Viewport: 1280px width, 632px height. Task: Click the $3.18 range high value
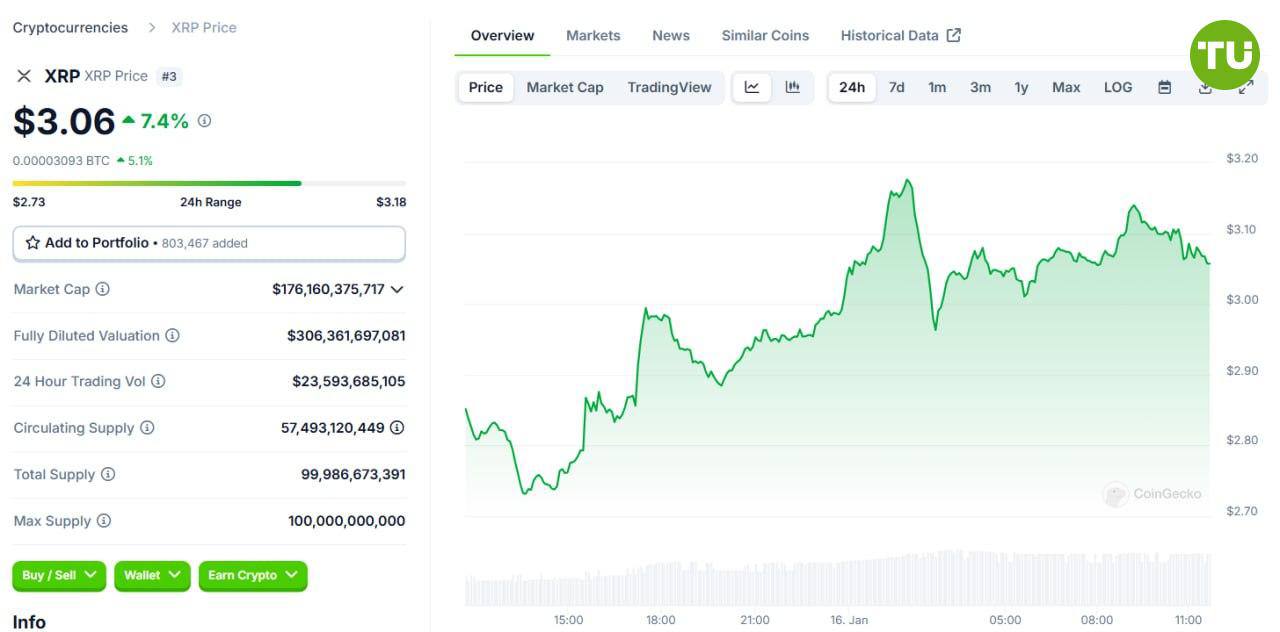point(391,202)
